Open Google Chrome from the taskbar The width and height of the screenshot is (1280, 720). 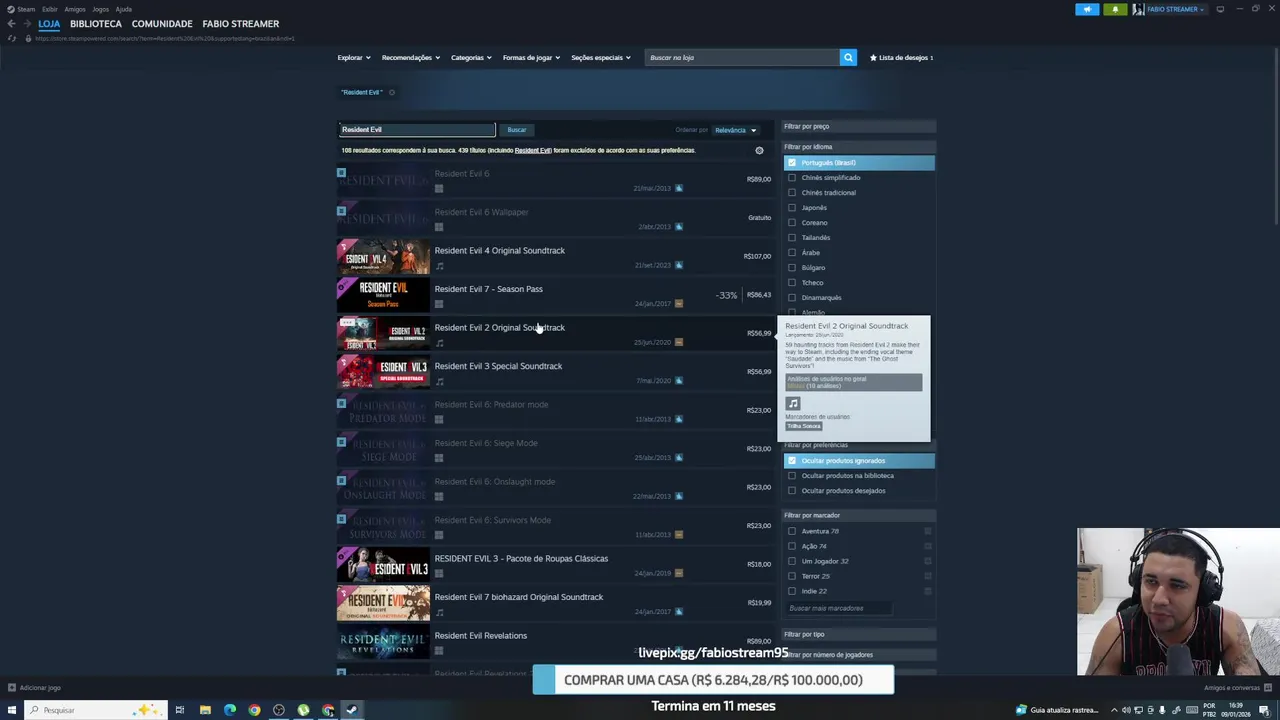pos(254,710)
